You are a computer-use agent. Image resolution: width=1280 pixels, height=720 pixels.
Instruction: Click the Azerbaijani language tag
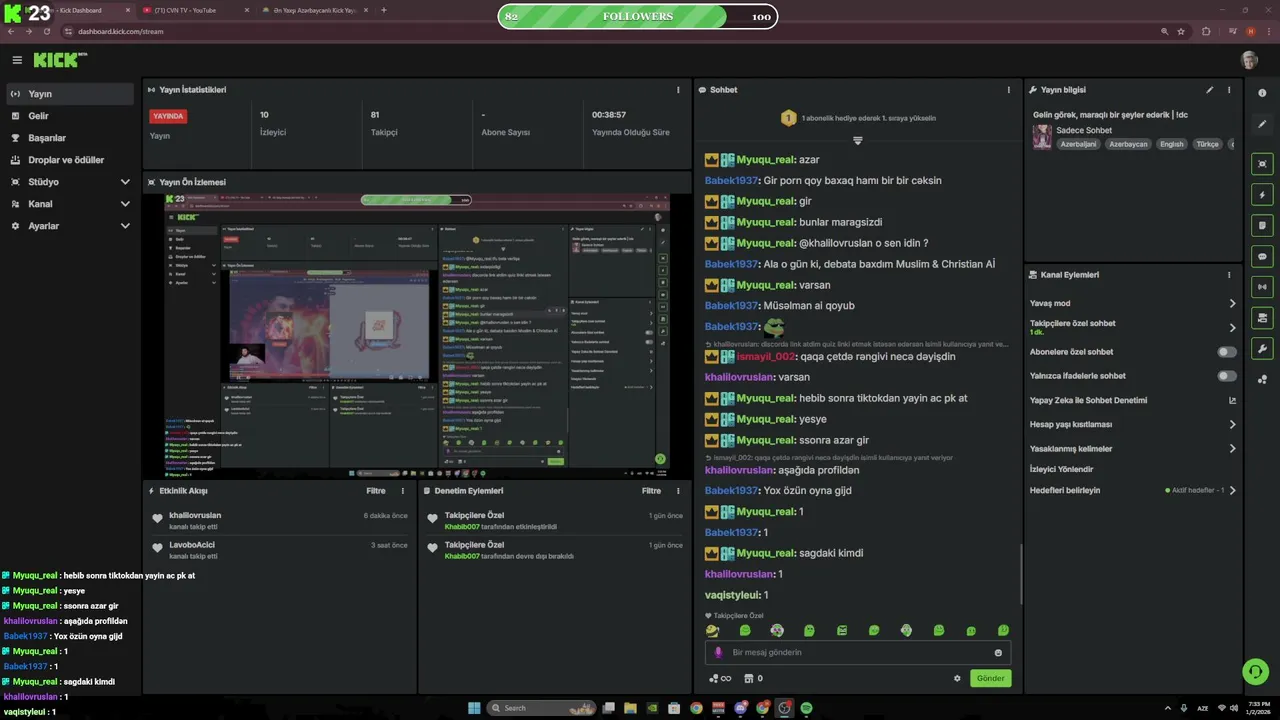coord(1078,144)
